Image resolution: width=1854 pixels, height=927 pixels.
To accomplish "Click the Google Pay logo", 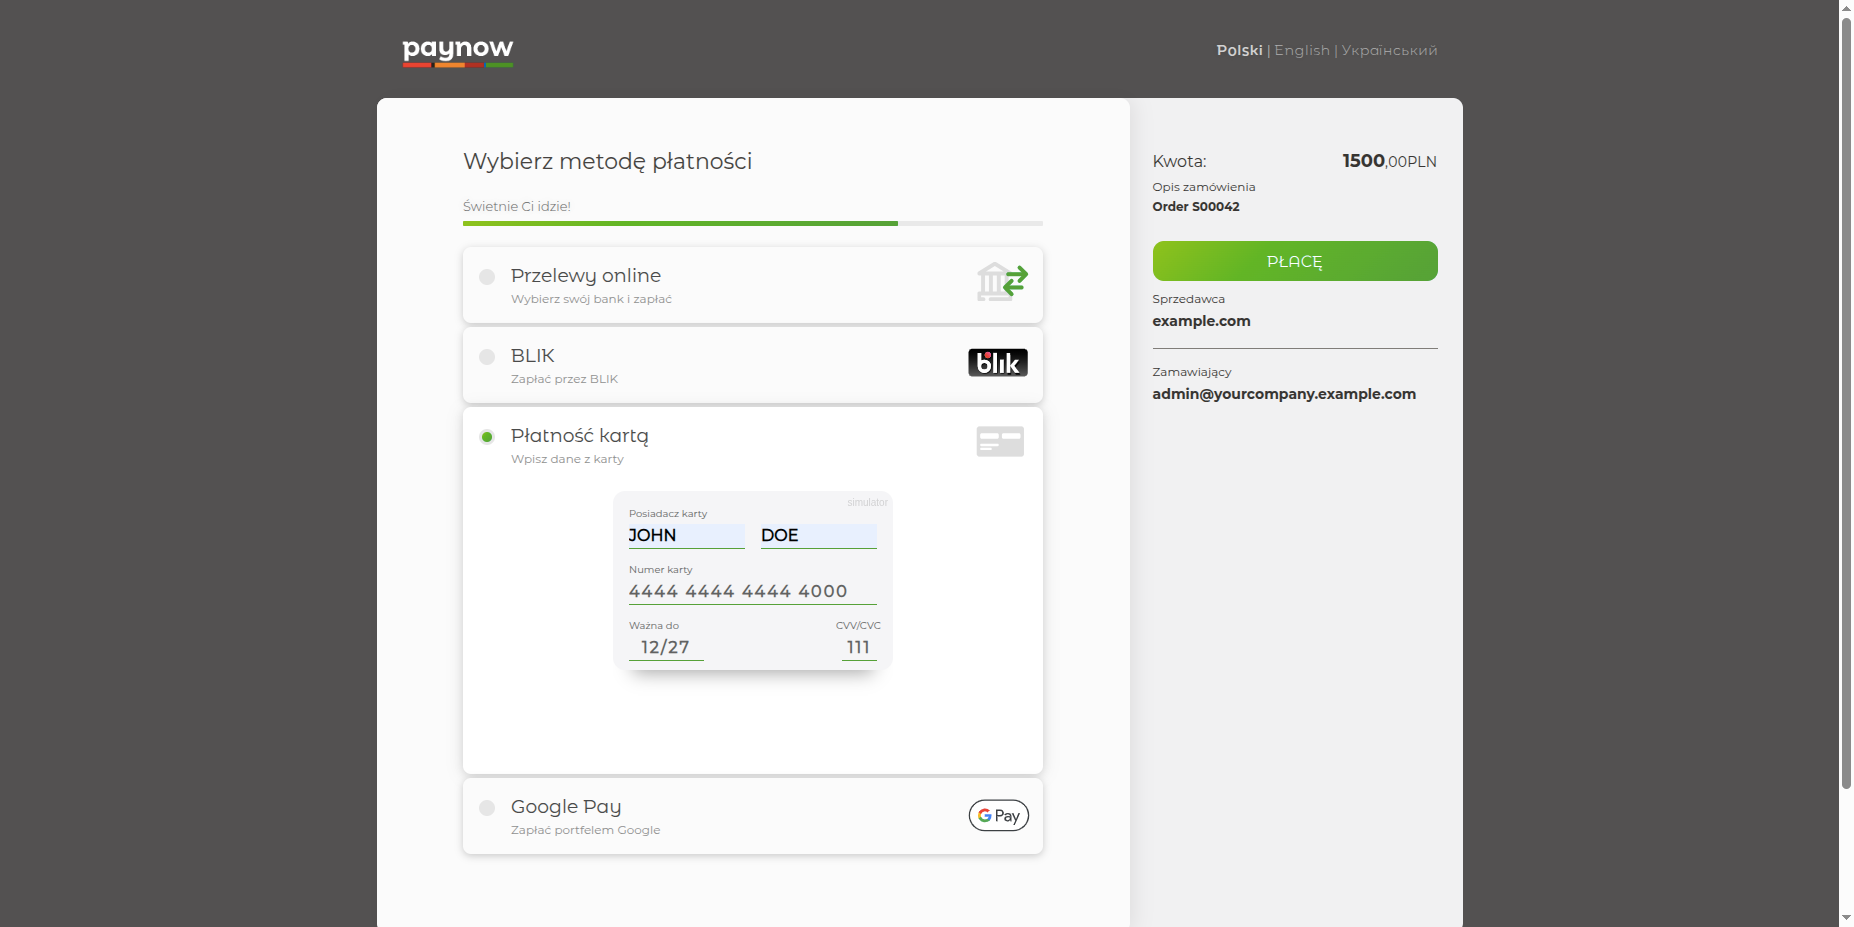I will point(998,816).
